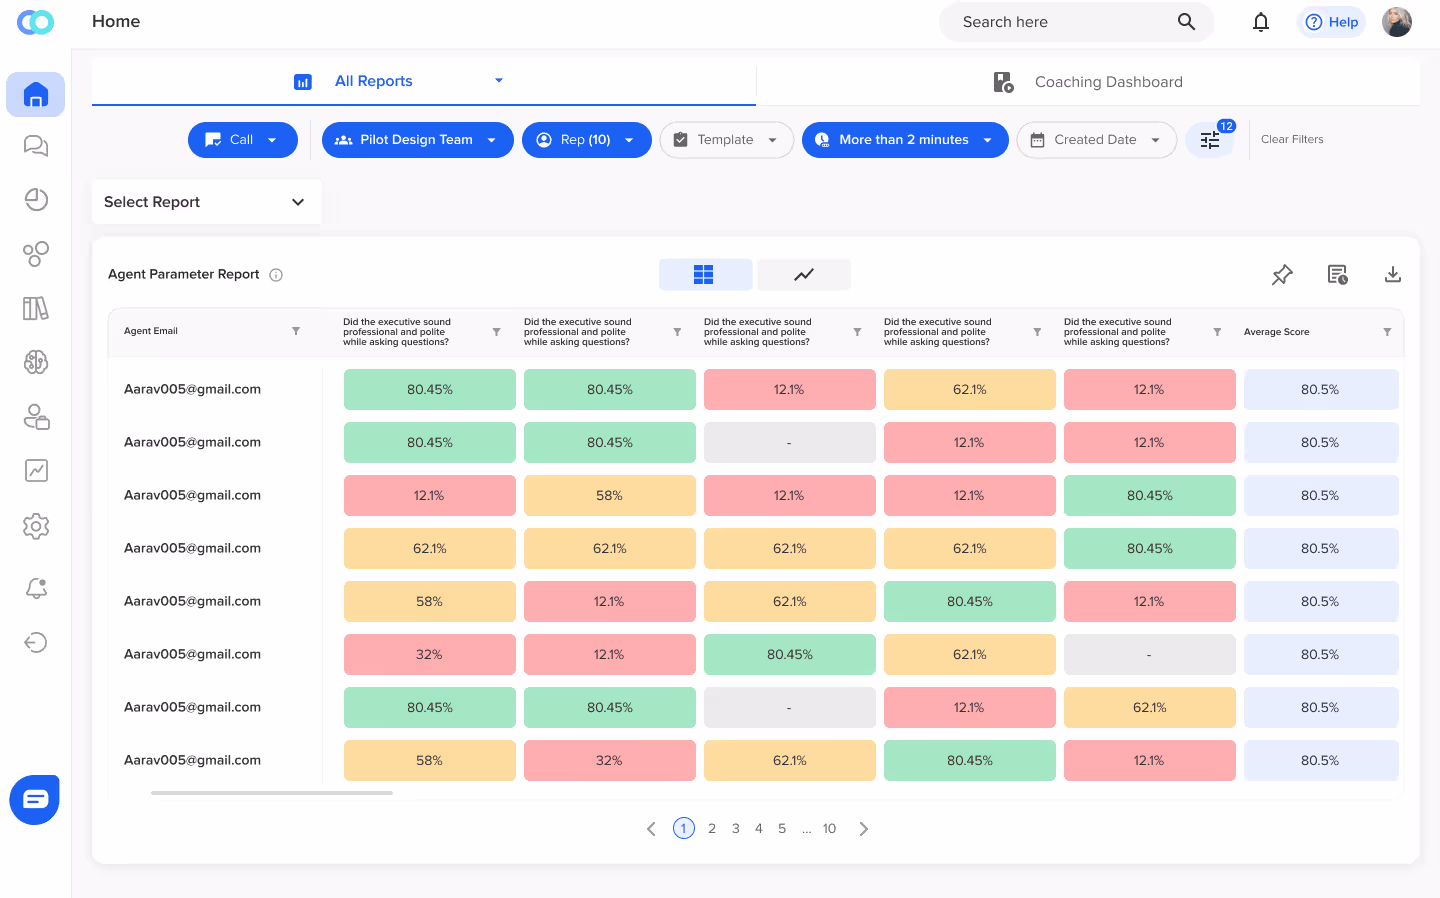The width and height of the screenshot is (1440, 898).
Task: Click the info icon beside Agent Parameter Report
Action: tap(276, 275)
